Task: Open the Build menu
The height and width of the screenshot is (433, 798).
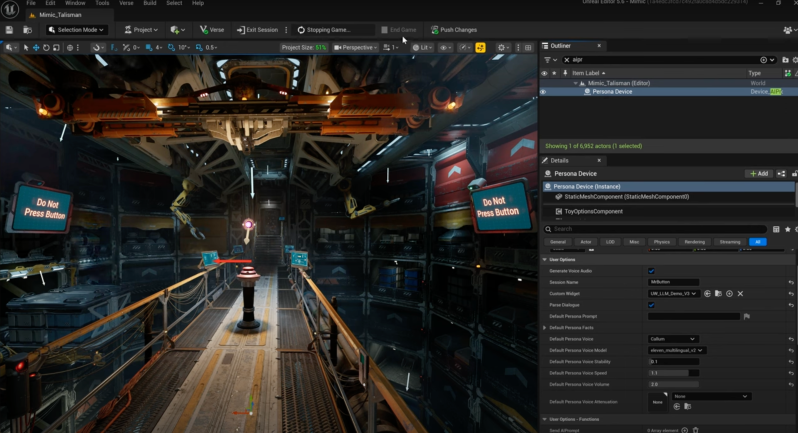Action: 150,3
